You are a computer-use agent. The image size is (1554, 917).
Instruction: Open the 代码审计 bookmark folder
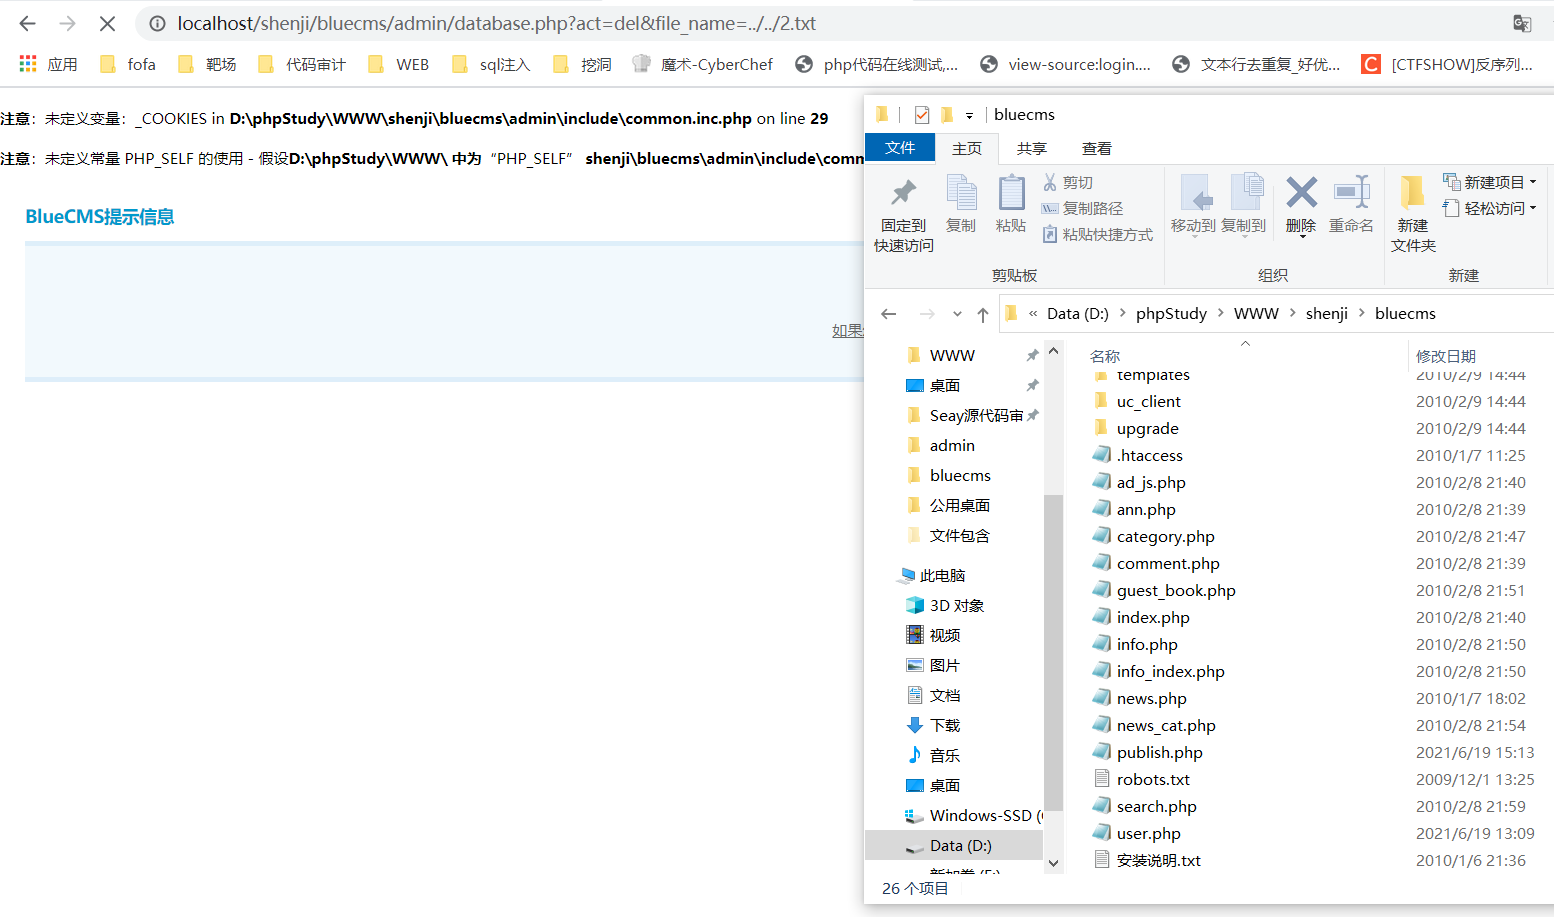click(x=302, y=64)
